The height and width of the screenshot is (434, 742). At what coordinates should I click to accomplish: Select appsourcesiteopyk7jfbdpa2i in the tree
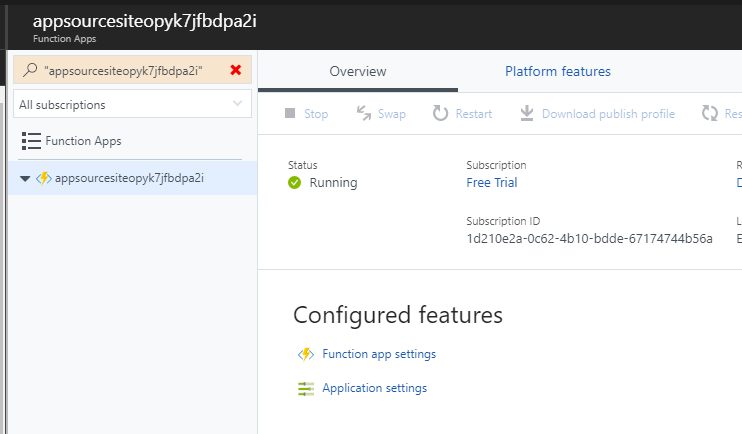click(x=129, y=178)
